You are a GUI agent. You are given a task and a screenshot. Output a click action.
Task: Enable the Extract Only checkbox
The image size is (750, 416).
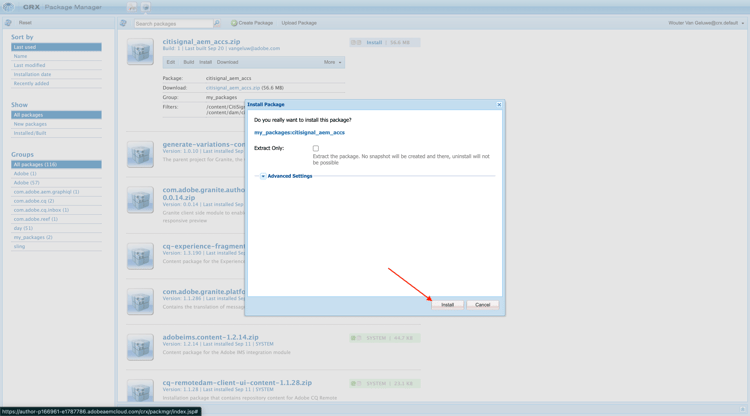[x=316, y=148]
